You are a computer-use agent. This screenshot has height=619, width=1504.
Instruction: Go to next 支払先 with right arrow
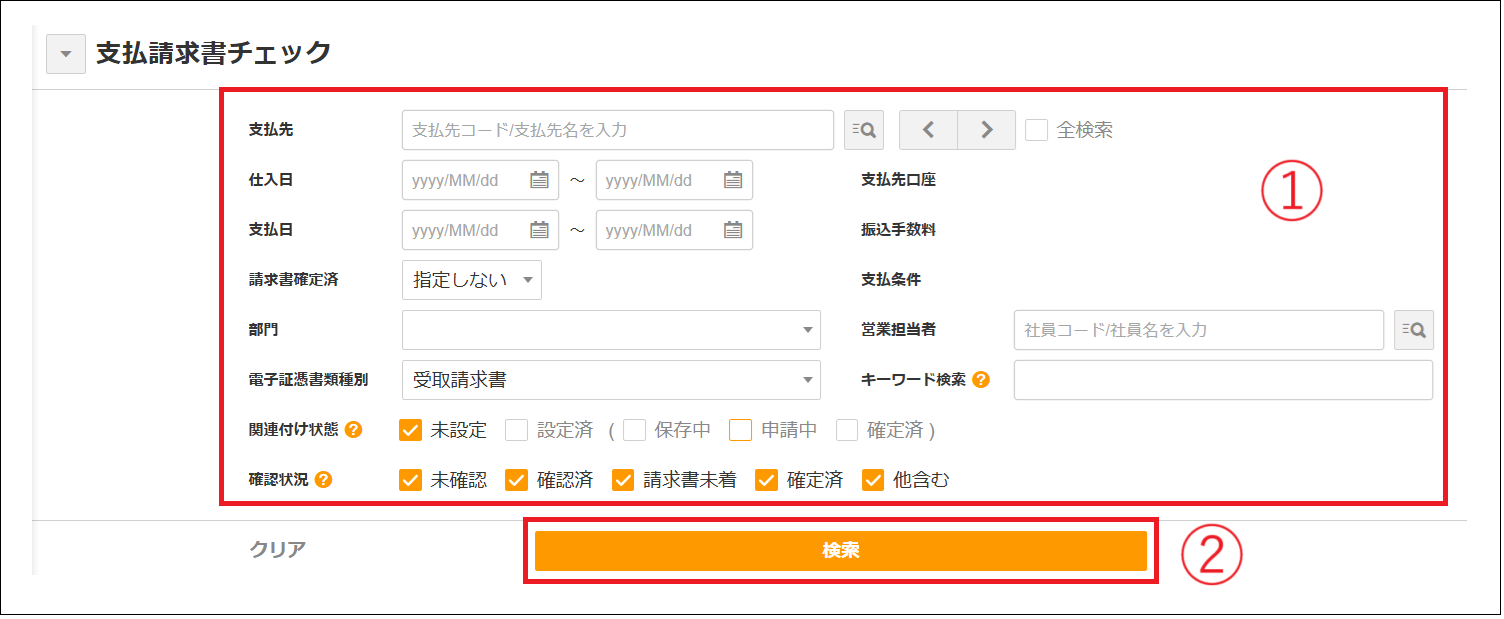tap(986, 130)
